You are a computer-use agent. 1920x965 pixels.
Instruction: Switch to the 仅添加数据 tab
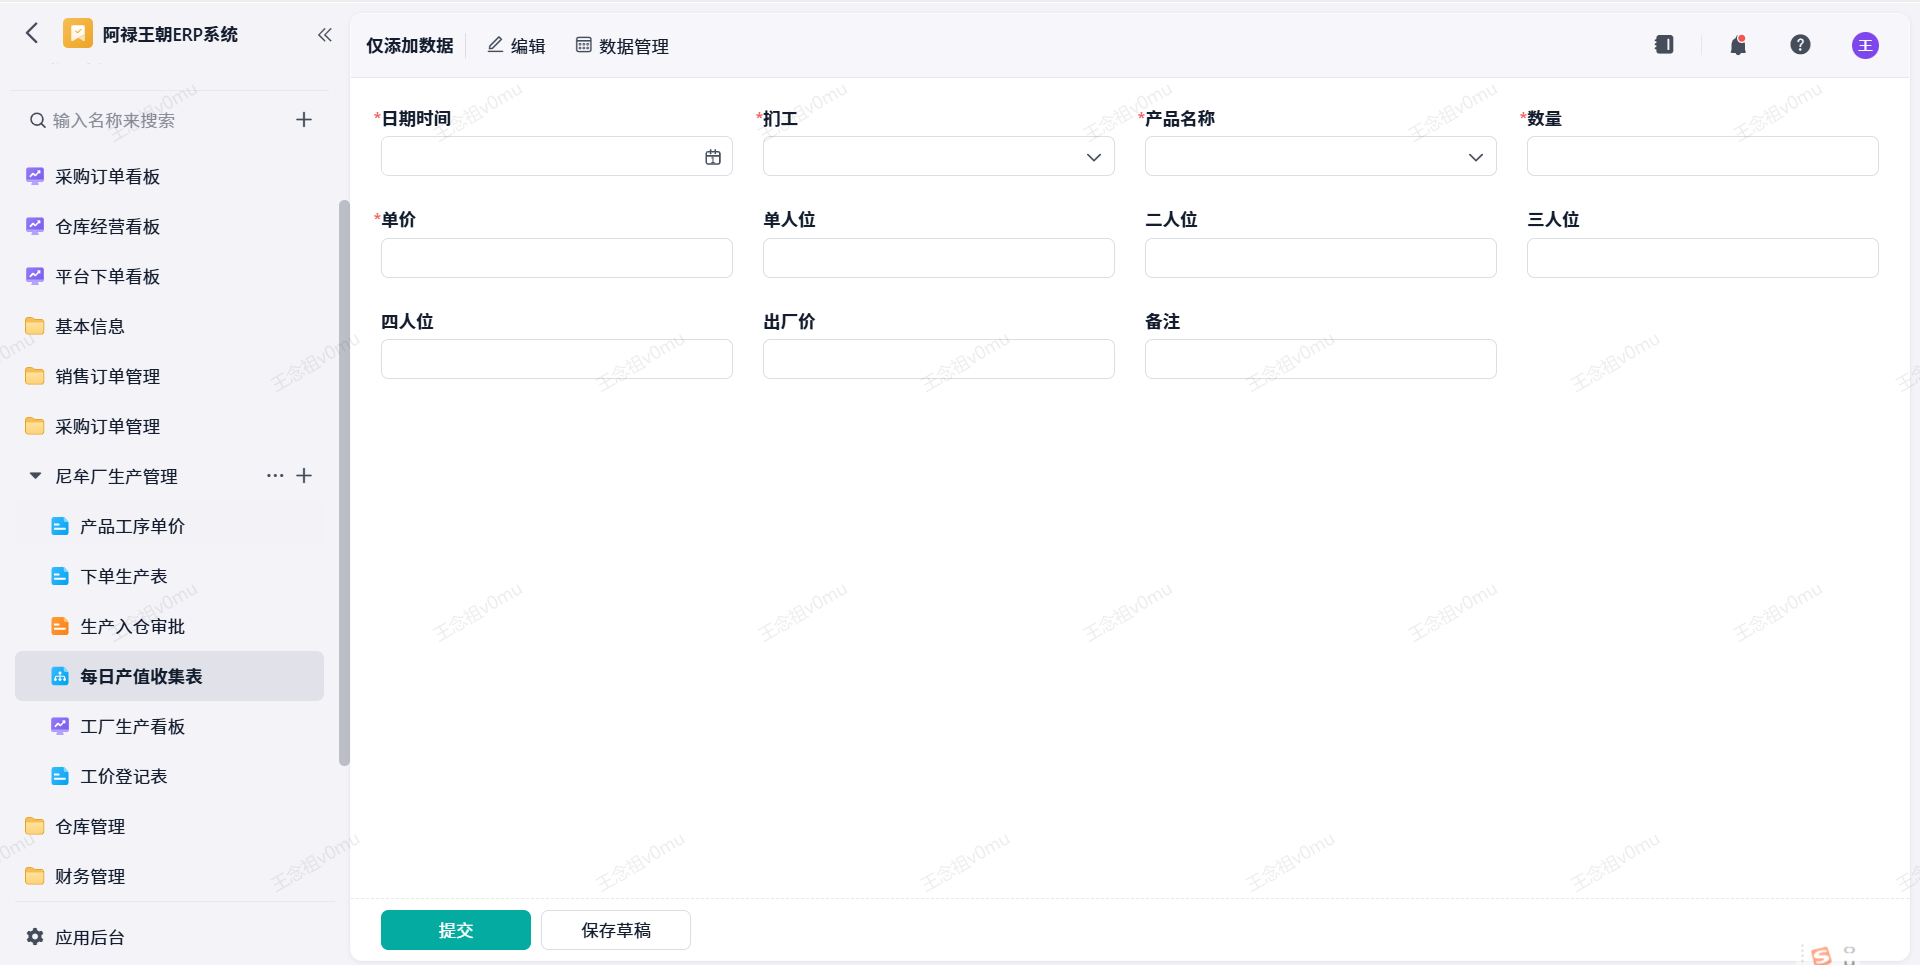coord(410,46)
